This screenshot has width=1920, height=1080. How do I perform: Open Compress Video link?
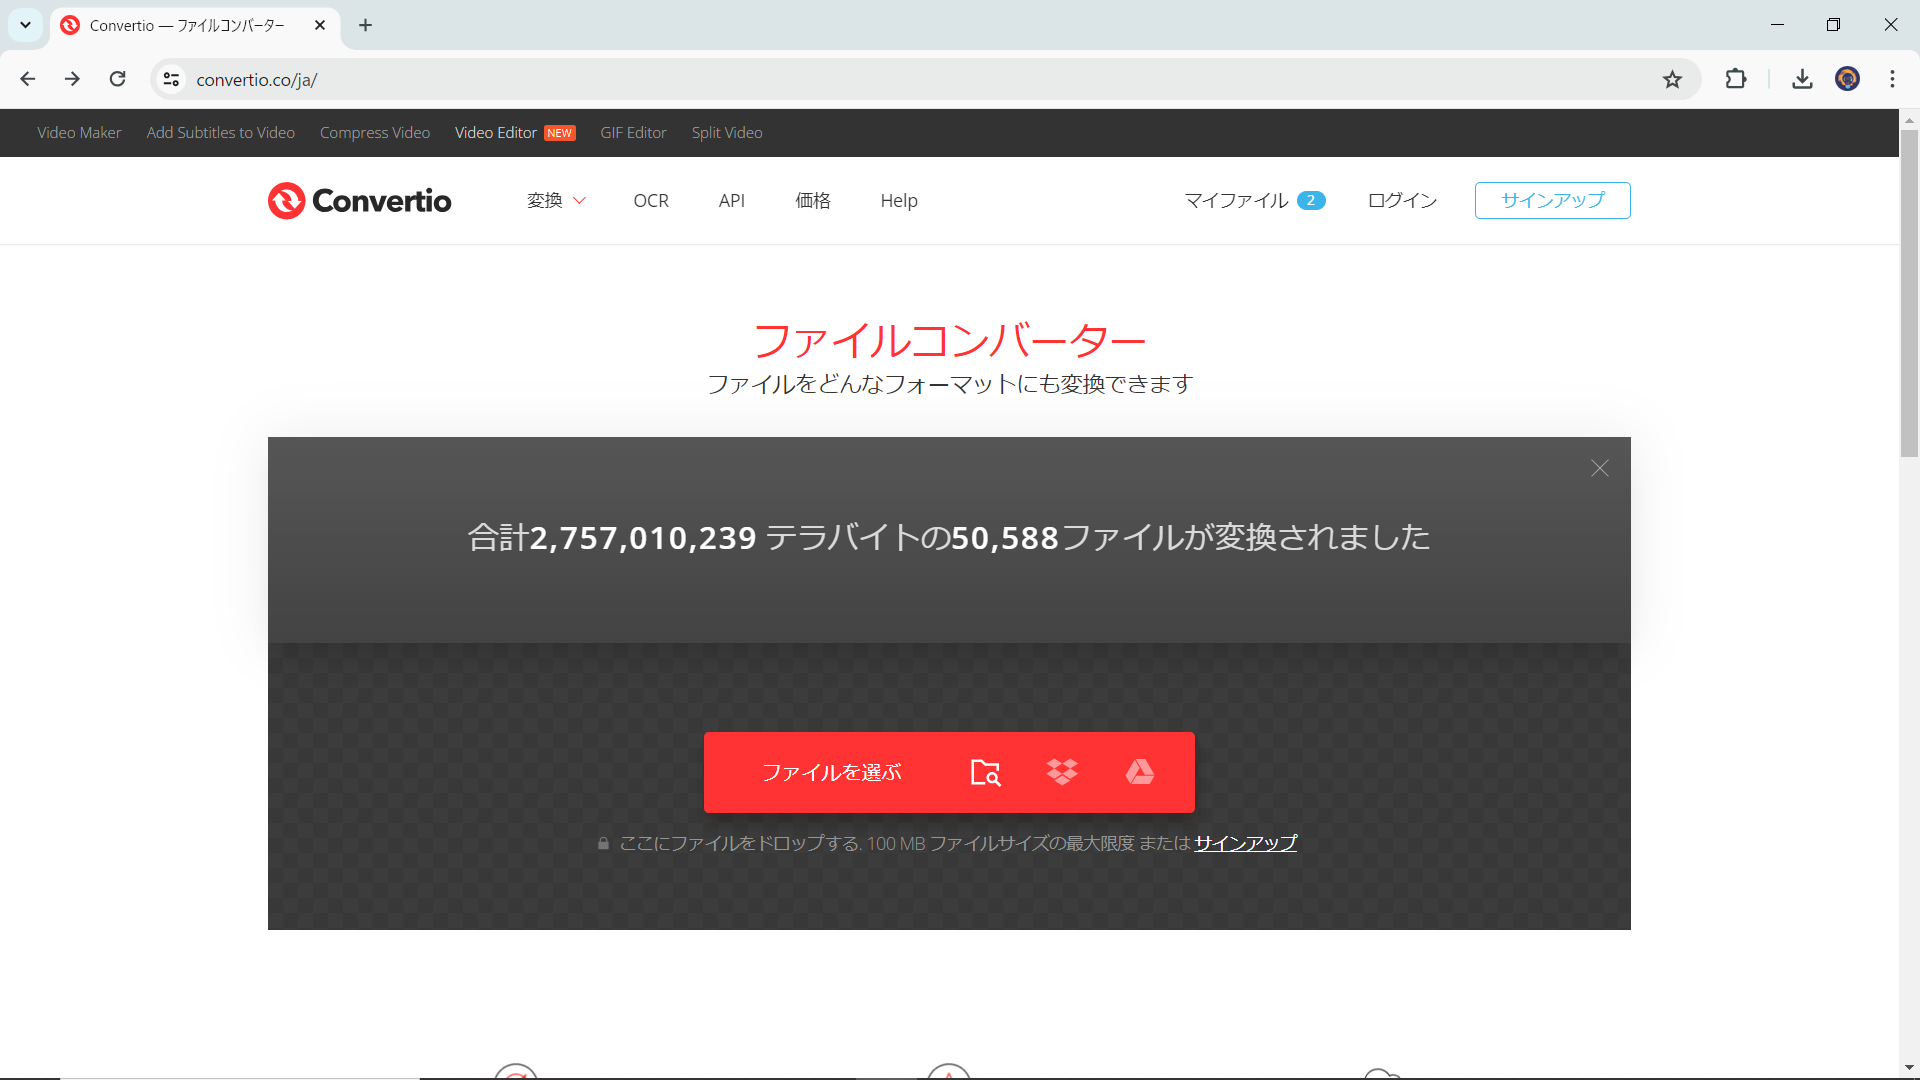(x=375, y=133)
